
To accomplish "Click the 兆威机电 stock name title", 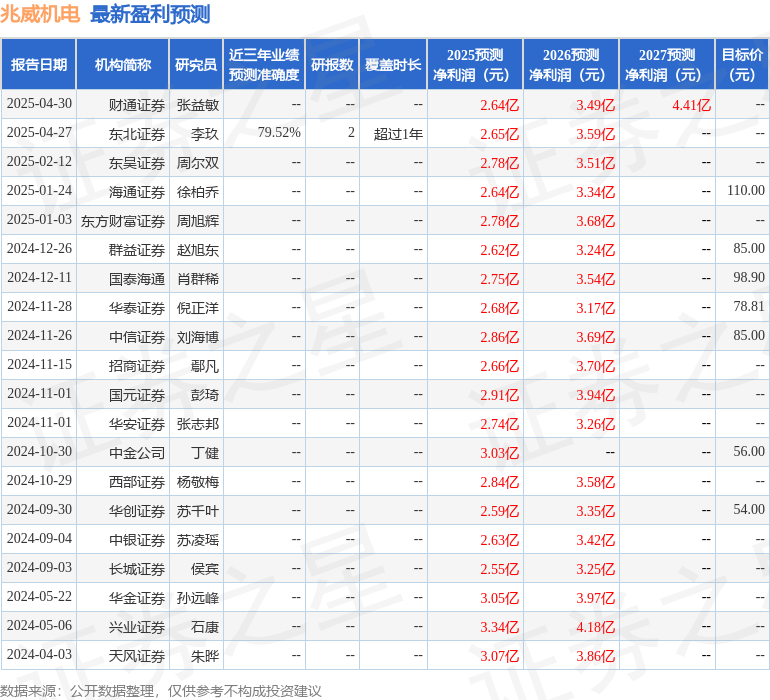I will click(x=41, y=14).
